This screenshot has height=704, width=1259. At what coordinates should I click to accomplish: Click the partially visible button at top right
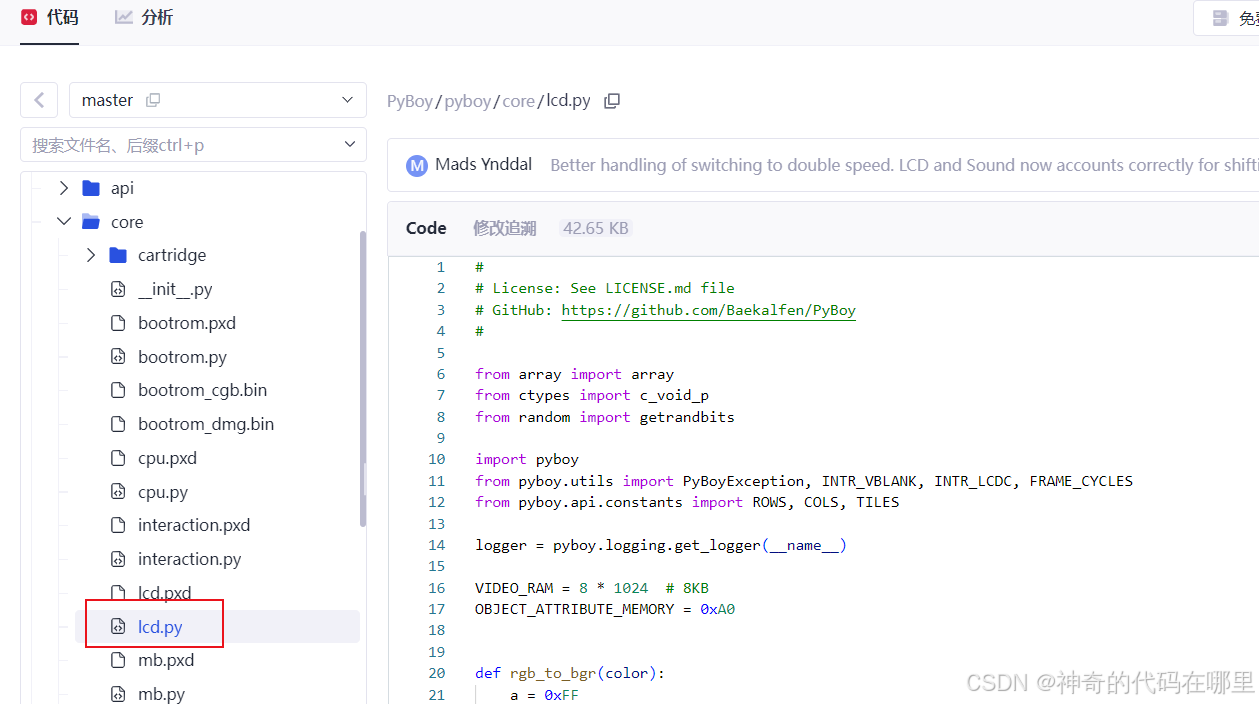[1226, 18]
